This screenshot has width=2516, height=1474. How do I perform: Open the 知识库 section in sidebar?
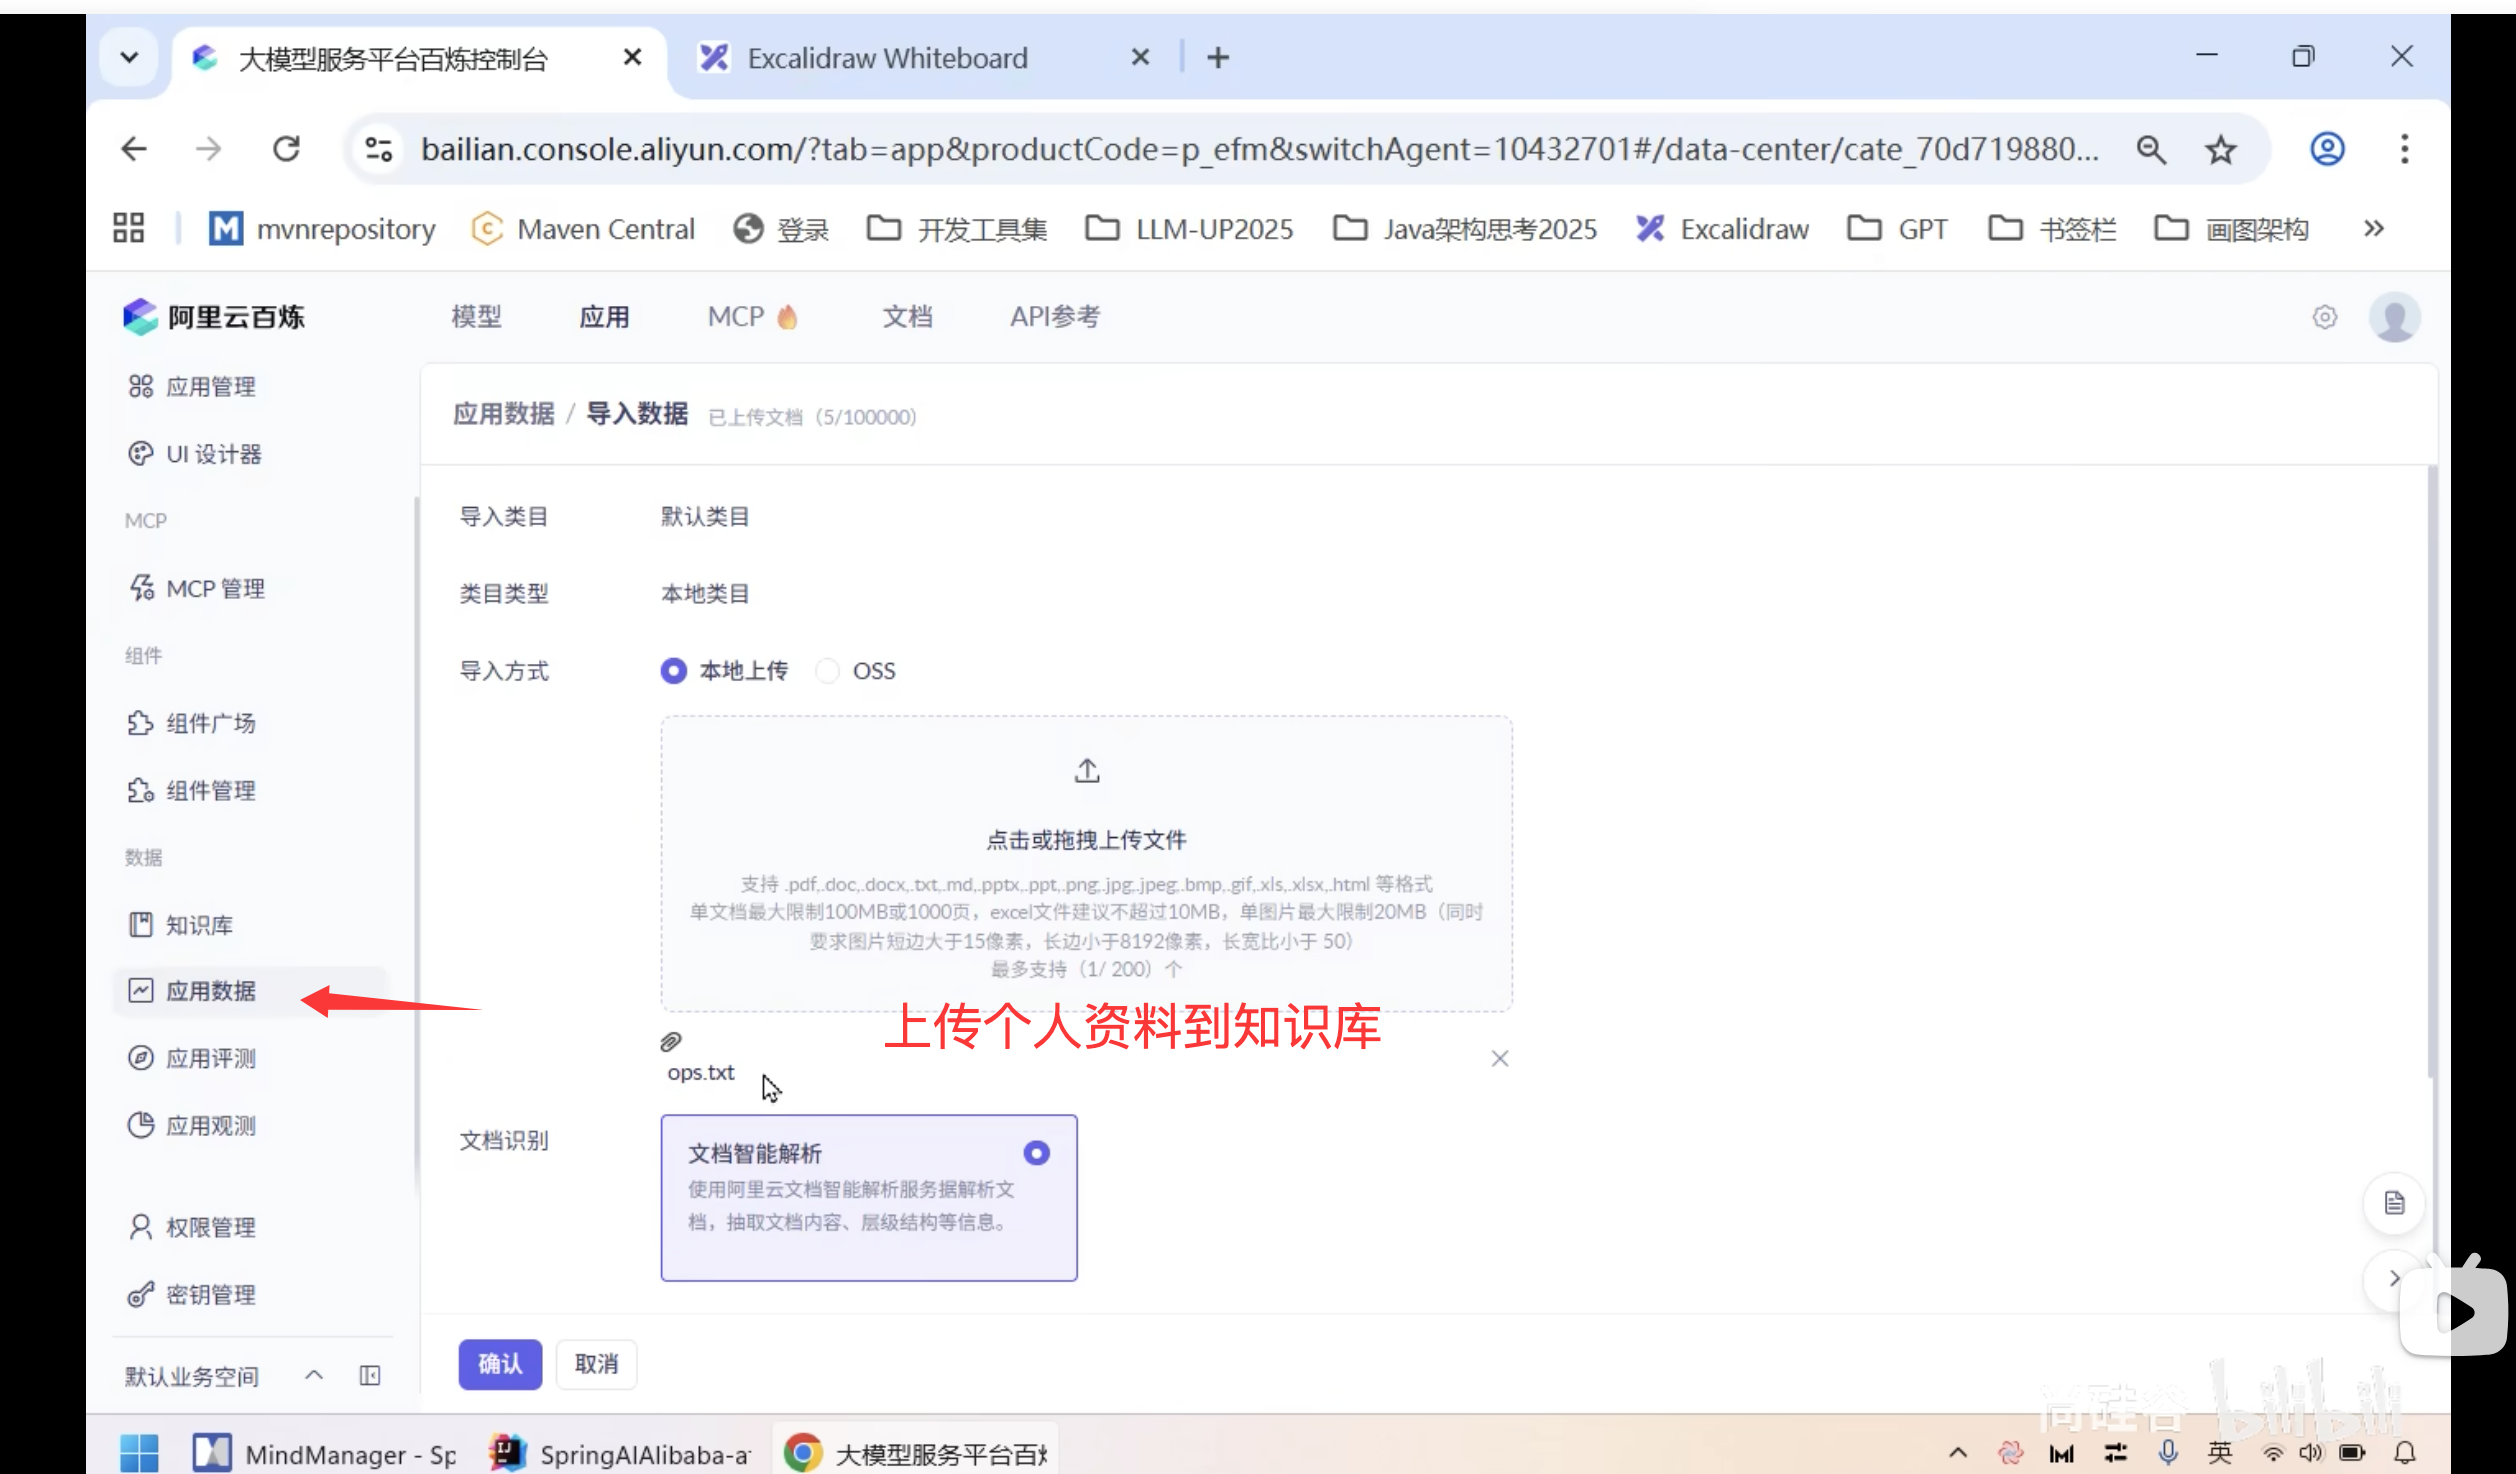click(x=200, y=924)
